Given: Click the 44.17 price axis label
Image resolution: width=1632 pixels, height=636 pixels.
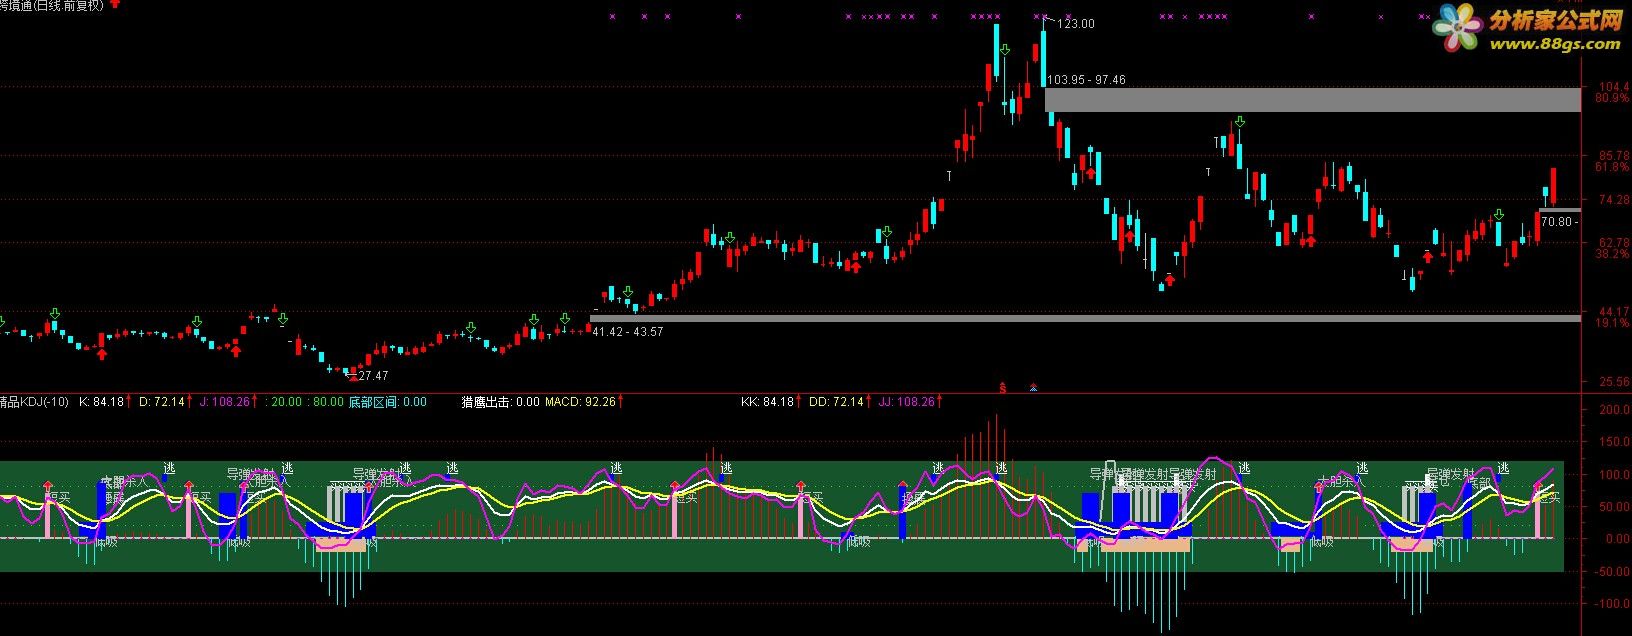Looking at the screenshot, I should pyautogui.click(x=1614, y=312).
